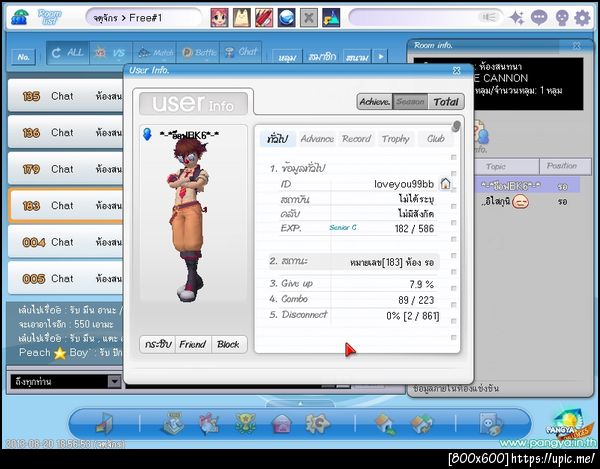Filter room list by Battle mode
The image size is (600, 469).
(x=198, y=52)
